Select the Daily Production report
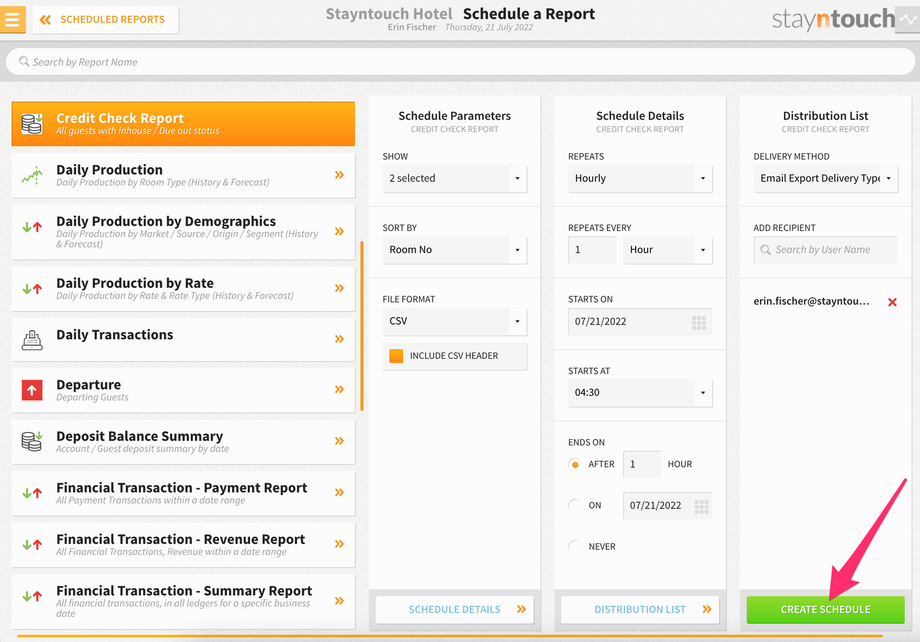The width and height of the screenshot is (920, 642). [x=183, y=175]
